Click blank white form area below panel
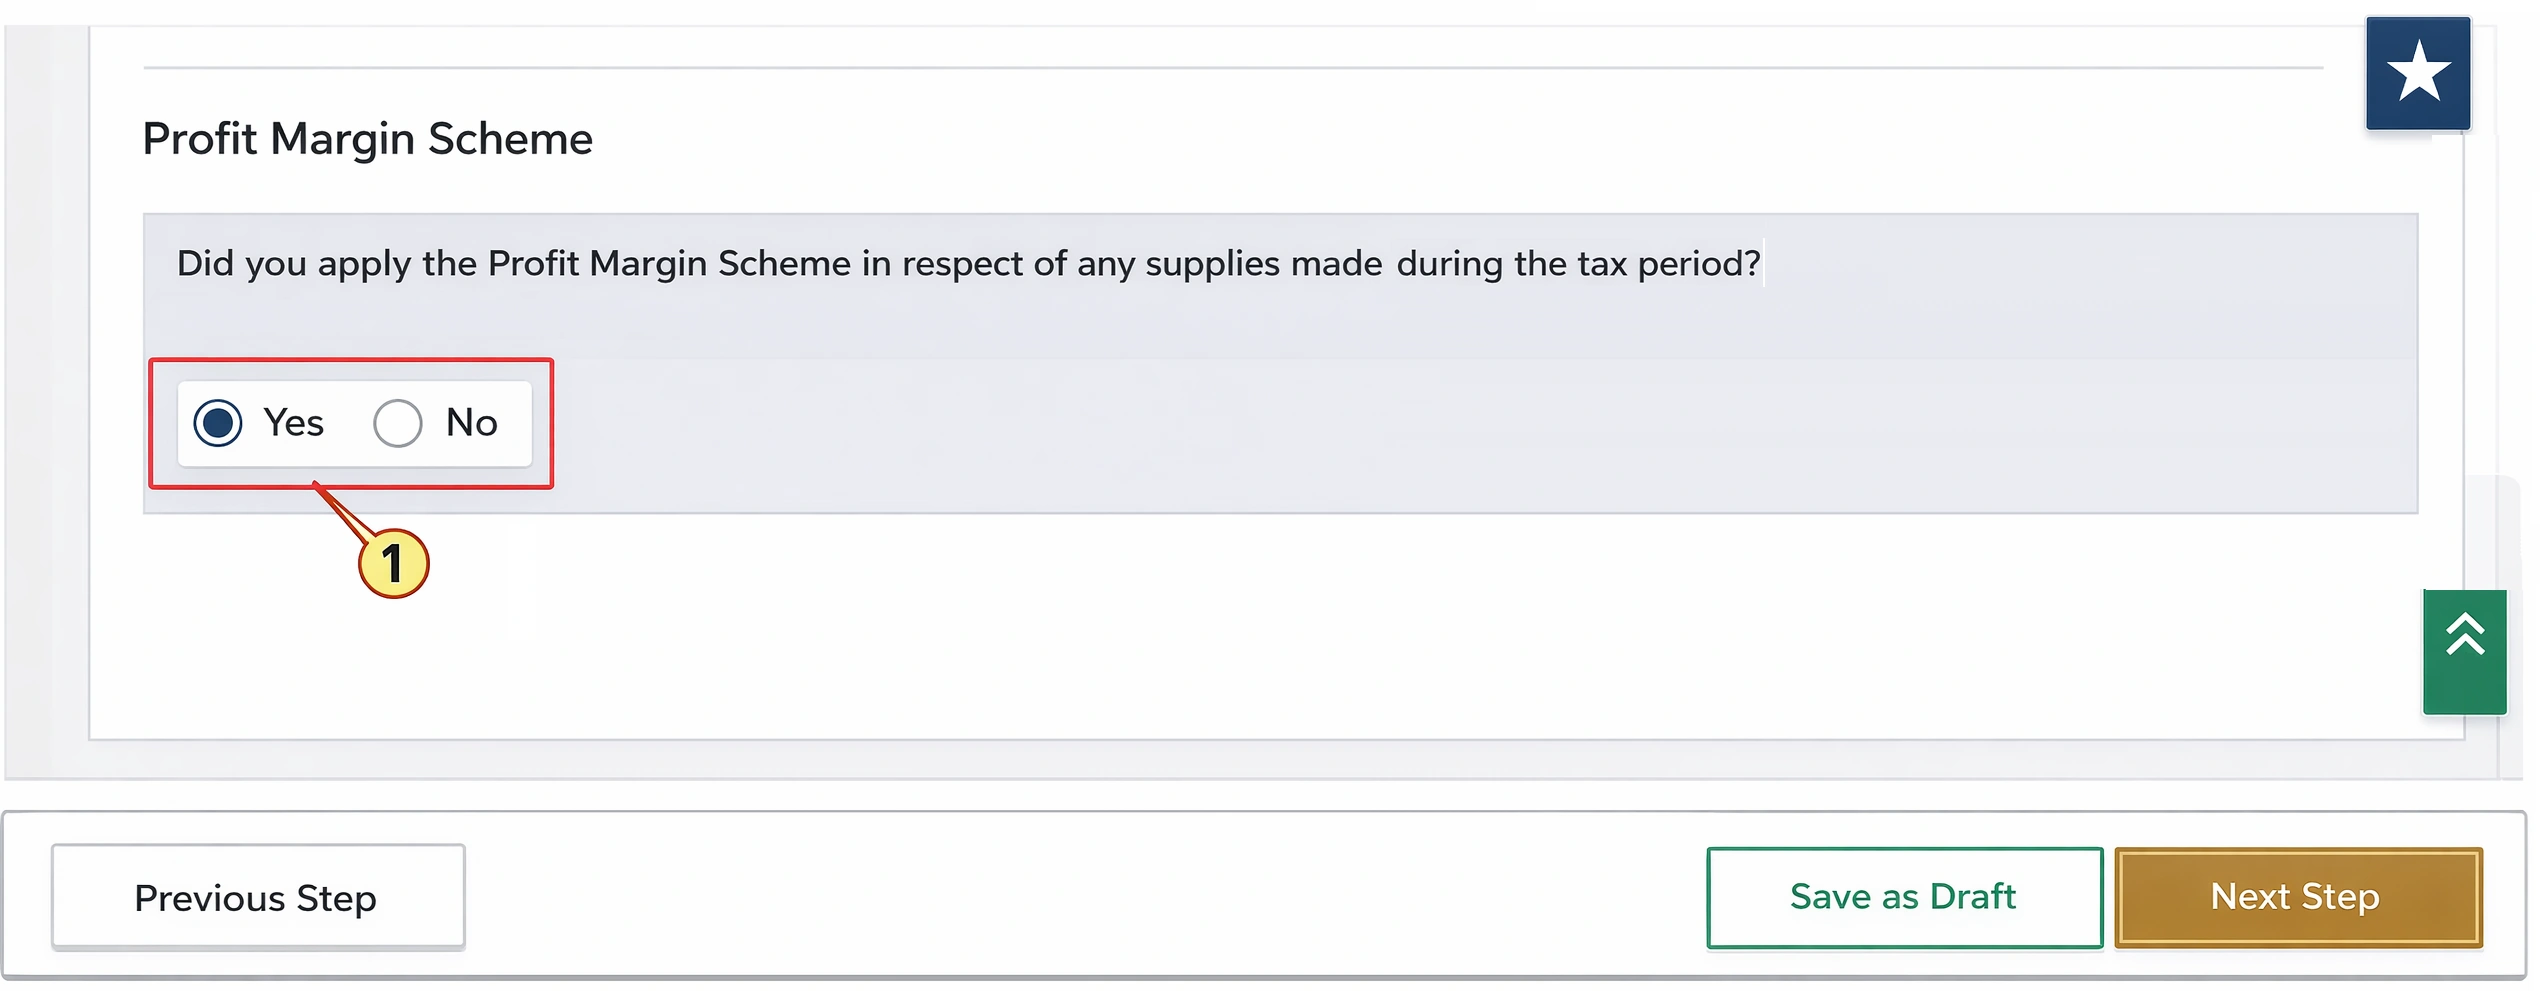Image resolution: width=2540 pixels, height=991 pixels. (x=1200, y=630)
